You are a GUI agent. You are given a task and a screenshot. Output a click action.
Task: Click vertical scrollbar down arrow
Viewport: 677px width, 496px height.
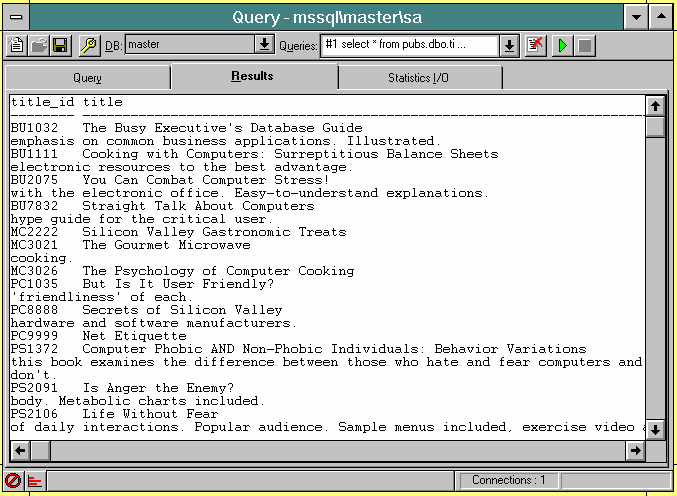click(x=655, y=430)
